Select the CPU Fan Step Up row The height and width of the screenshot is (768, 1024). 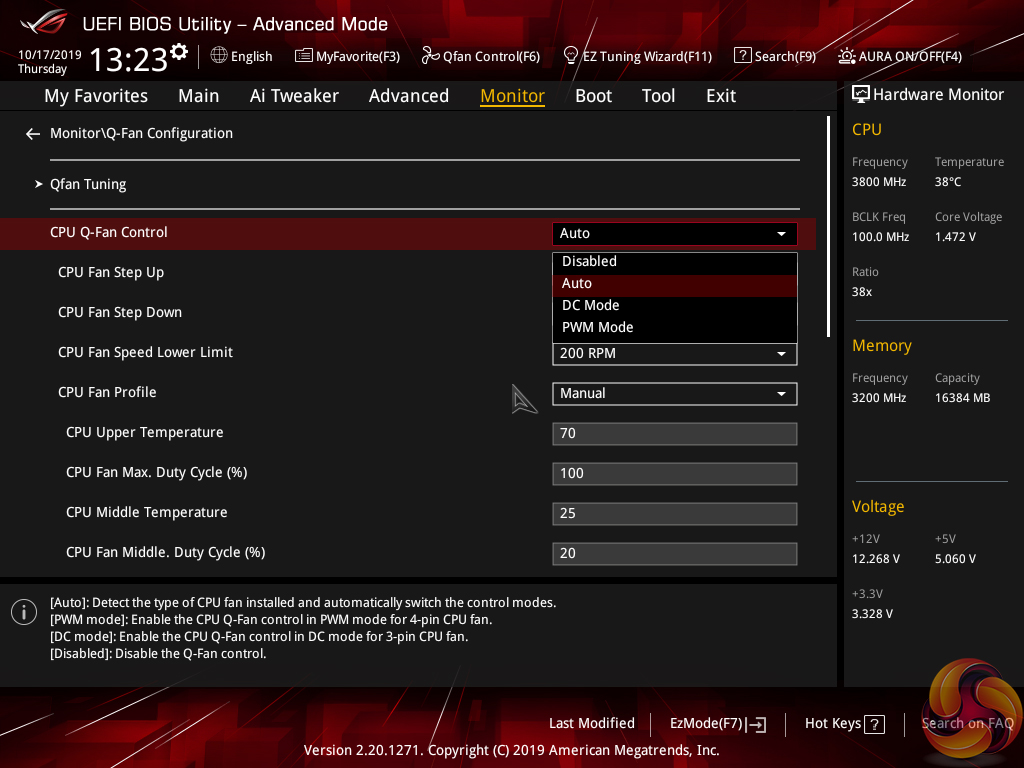[x=111, y=272]
